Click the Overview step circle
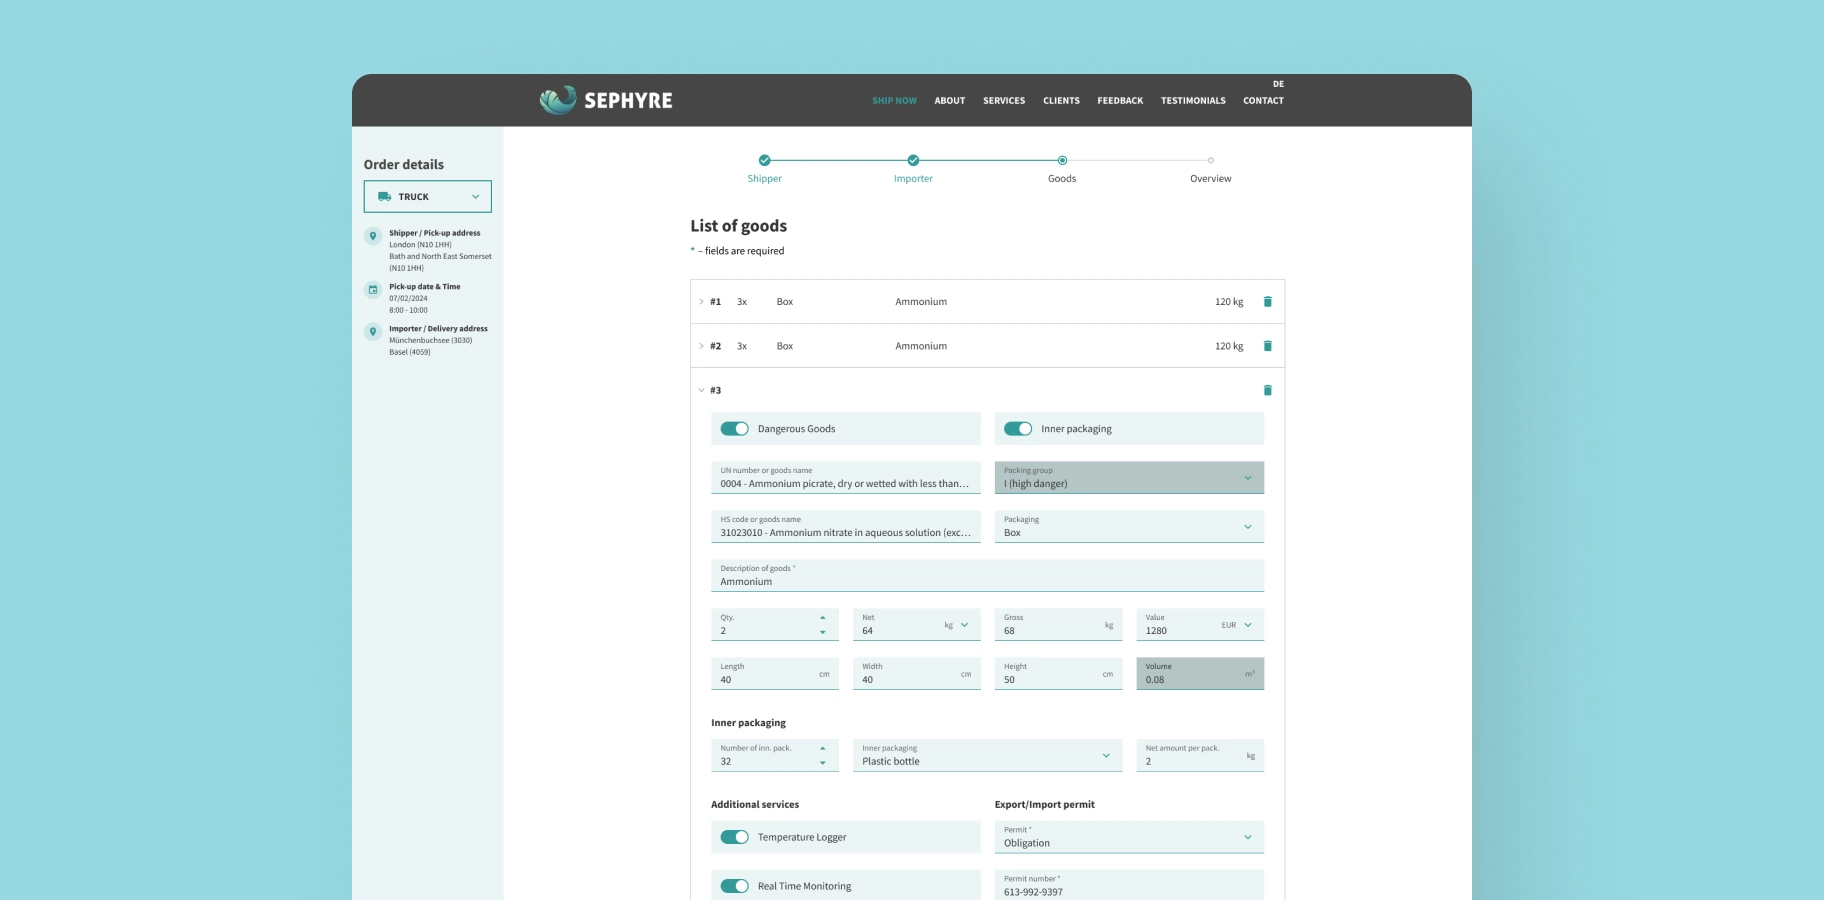The width and height of the screenshot is (1824, 900). coord(1211,160)
